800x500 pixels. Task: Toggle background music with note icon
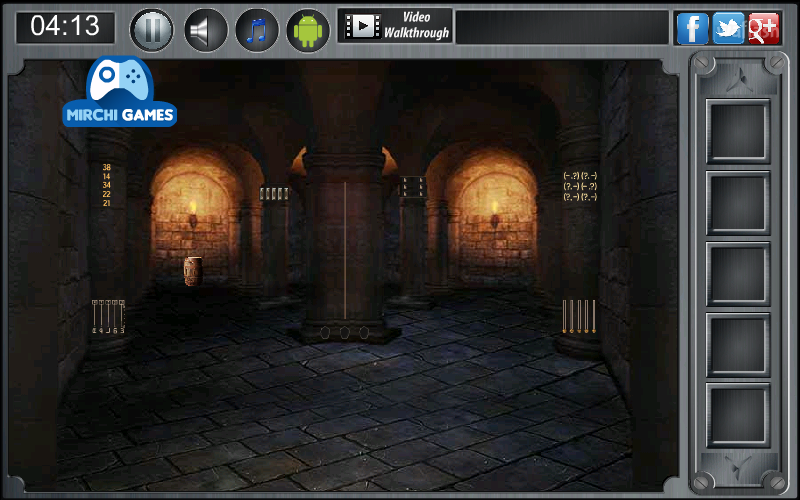click(257, 30)
